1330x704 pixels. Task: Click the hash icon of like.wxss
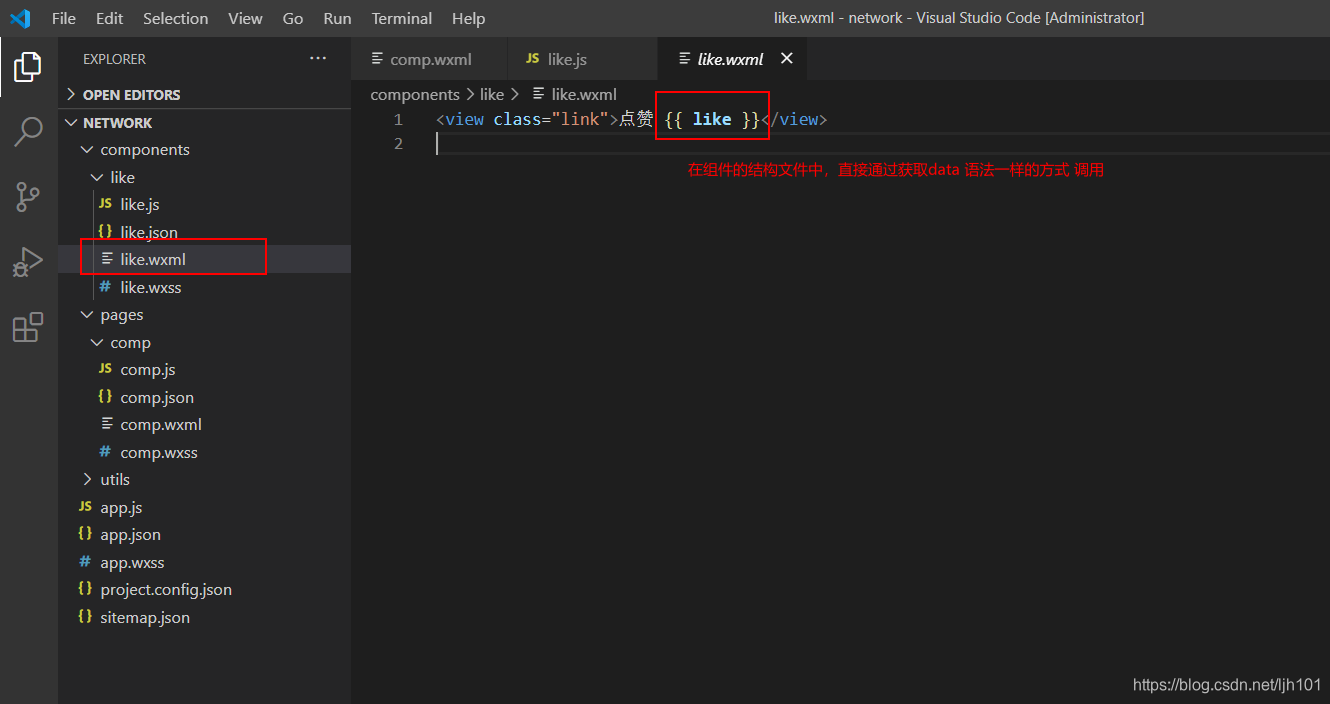105,287
